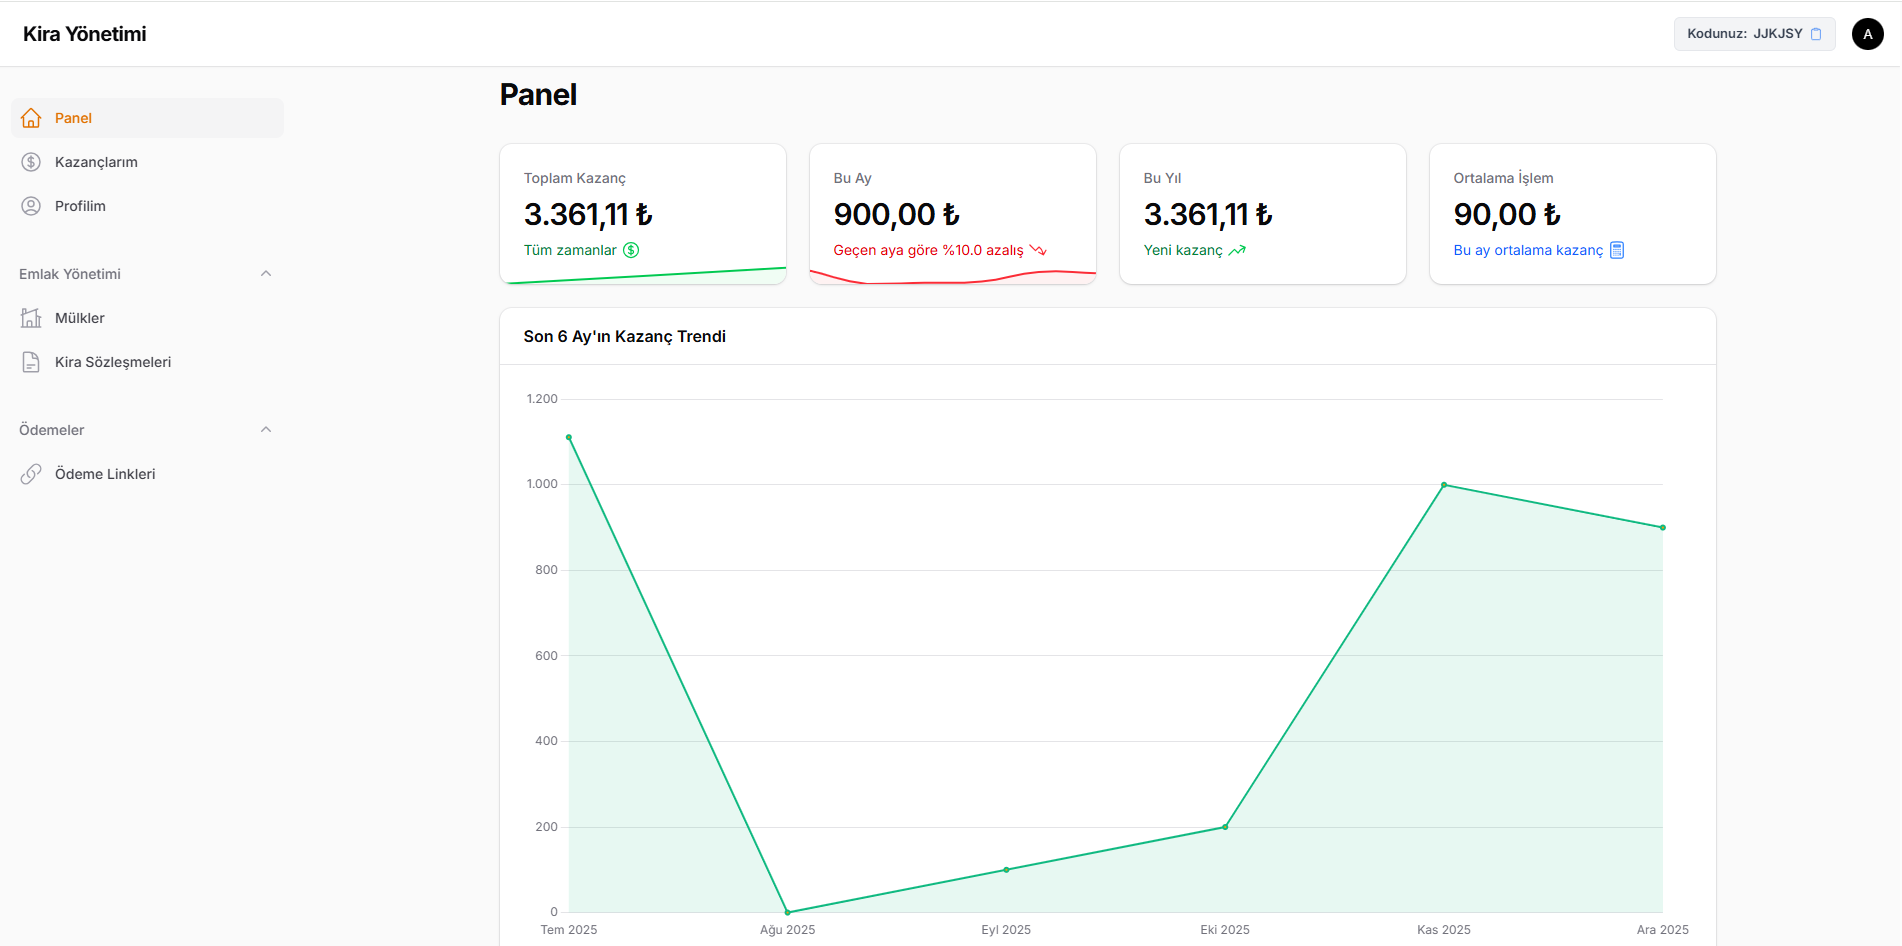Collapse the Ödemeler section chevron
The width and height of the screenshot is (1902, 946).
point(266,430)
